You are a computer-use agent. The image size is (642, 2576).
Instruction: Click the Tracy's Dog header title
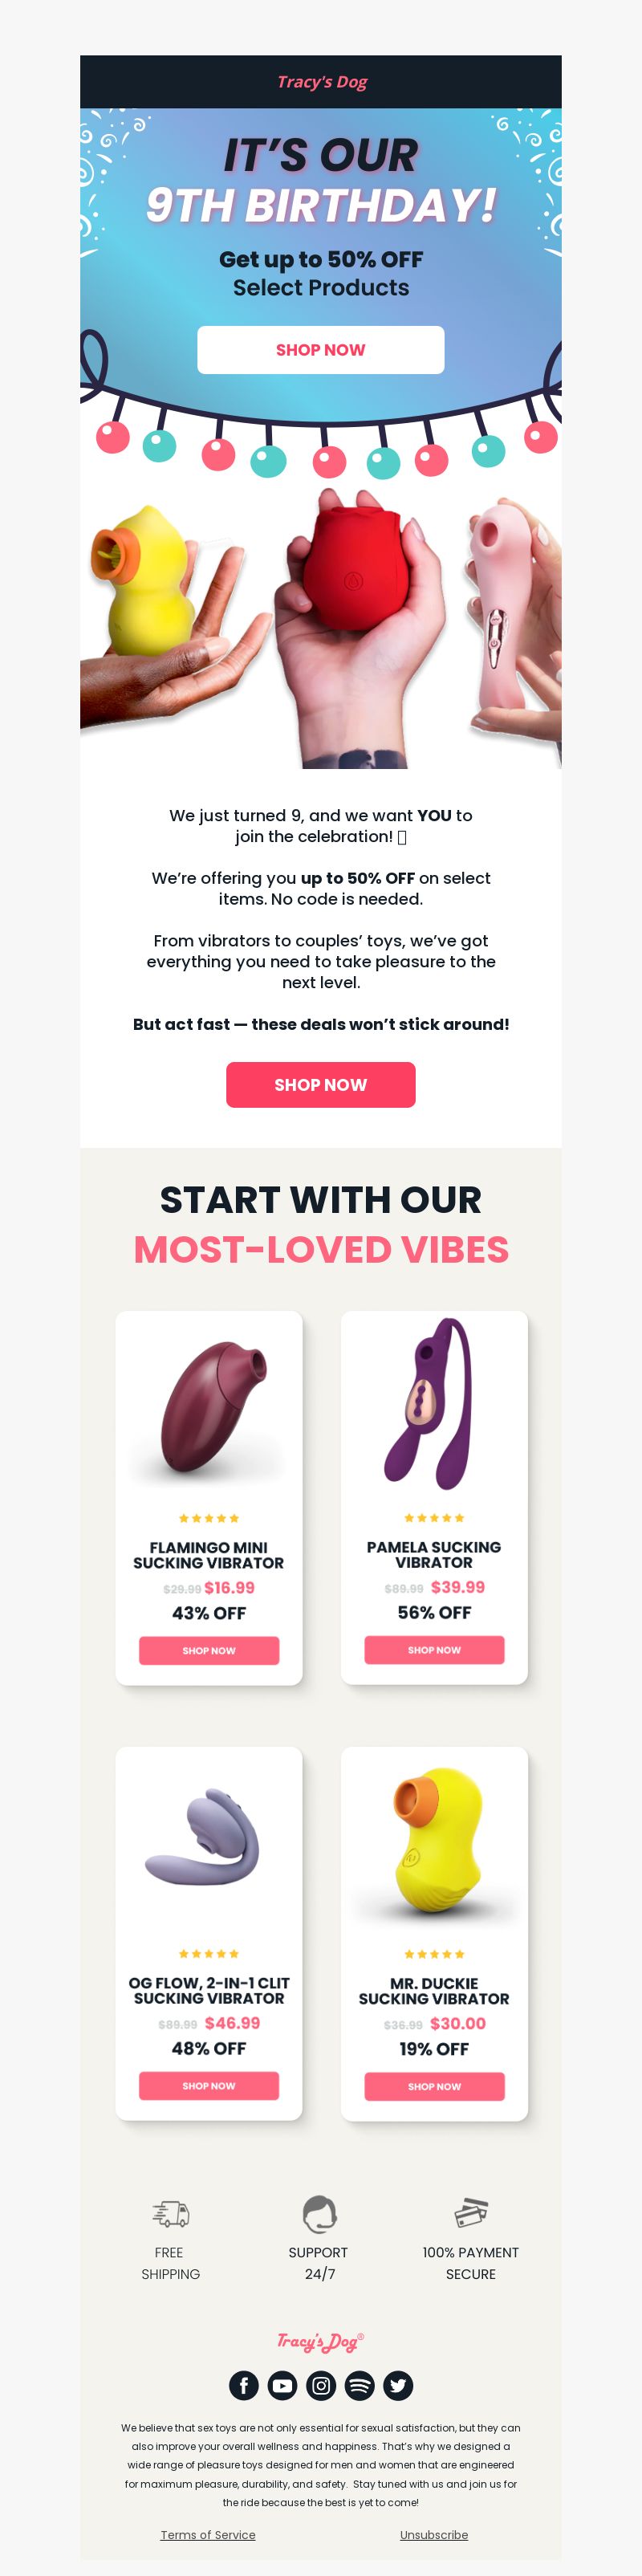click(322, 82)
